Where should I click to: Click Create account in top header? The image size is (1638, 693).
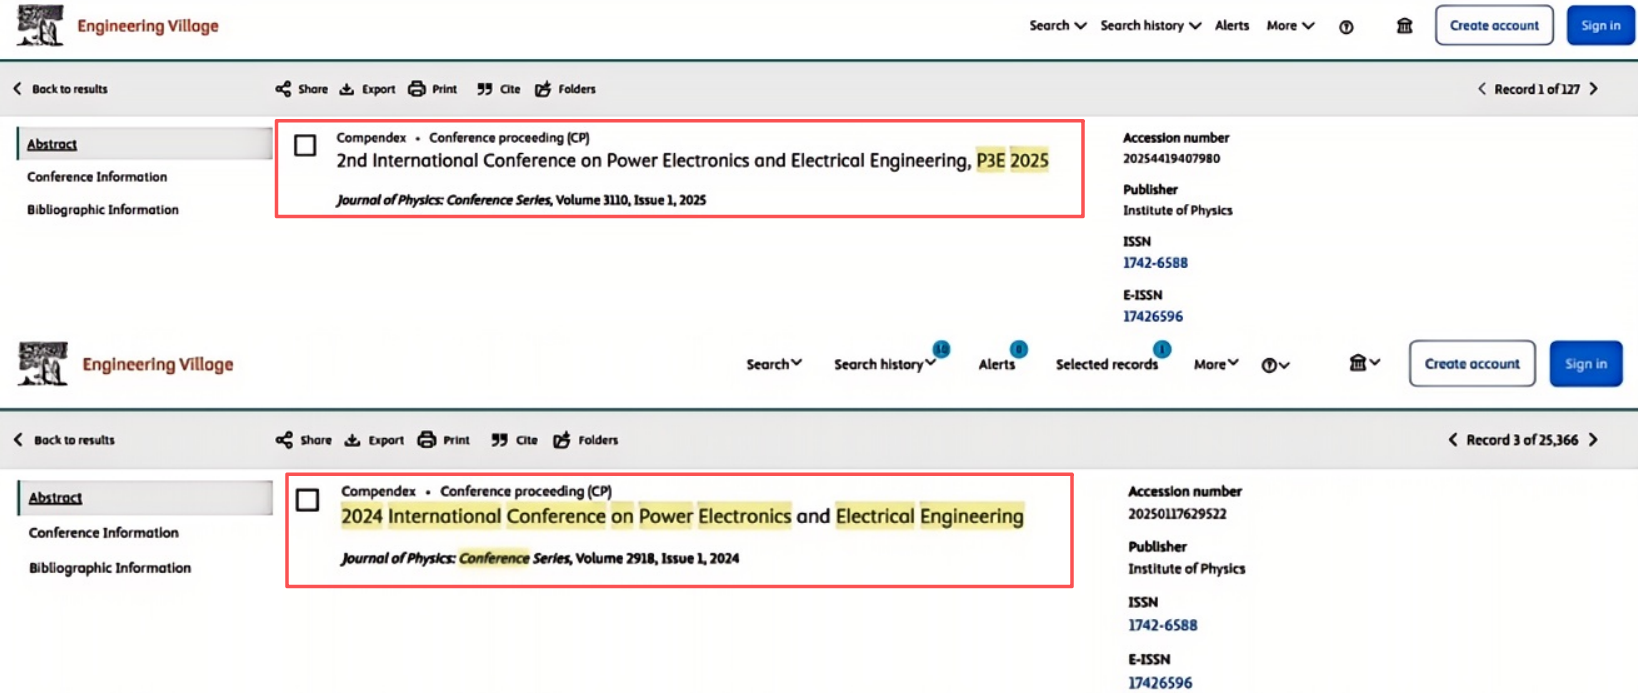(x=1494, y=26)
